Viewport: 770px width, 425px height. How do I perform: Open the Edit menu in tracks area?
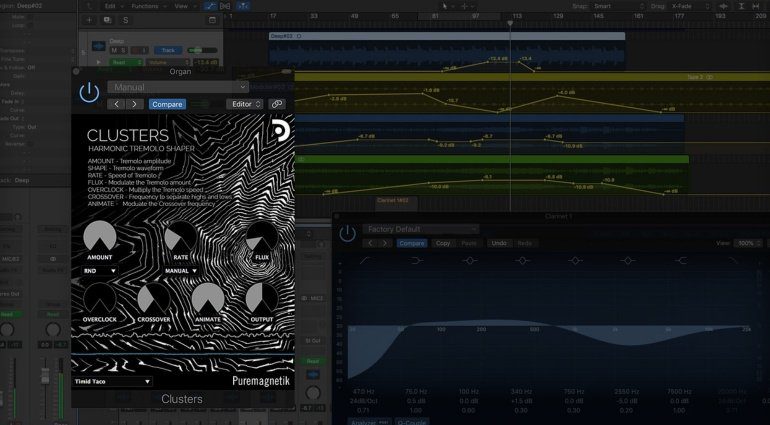113,6
